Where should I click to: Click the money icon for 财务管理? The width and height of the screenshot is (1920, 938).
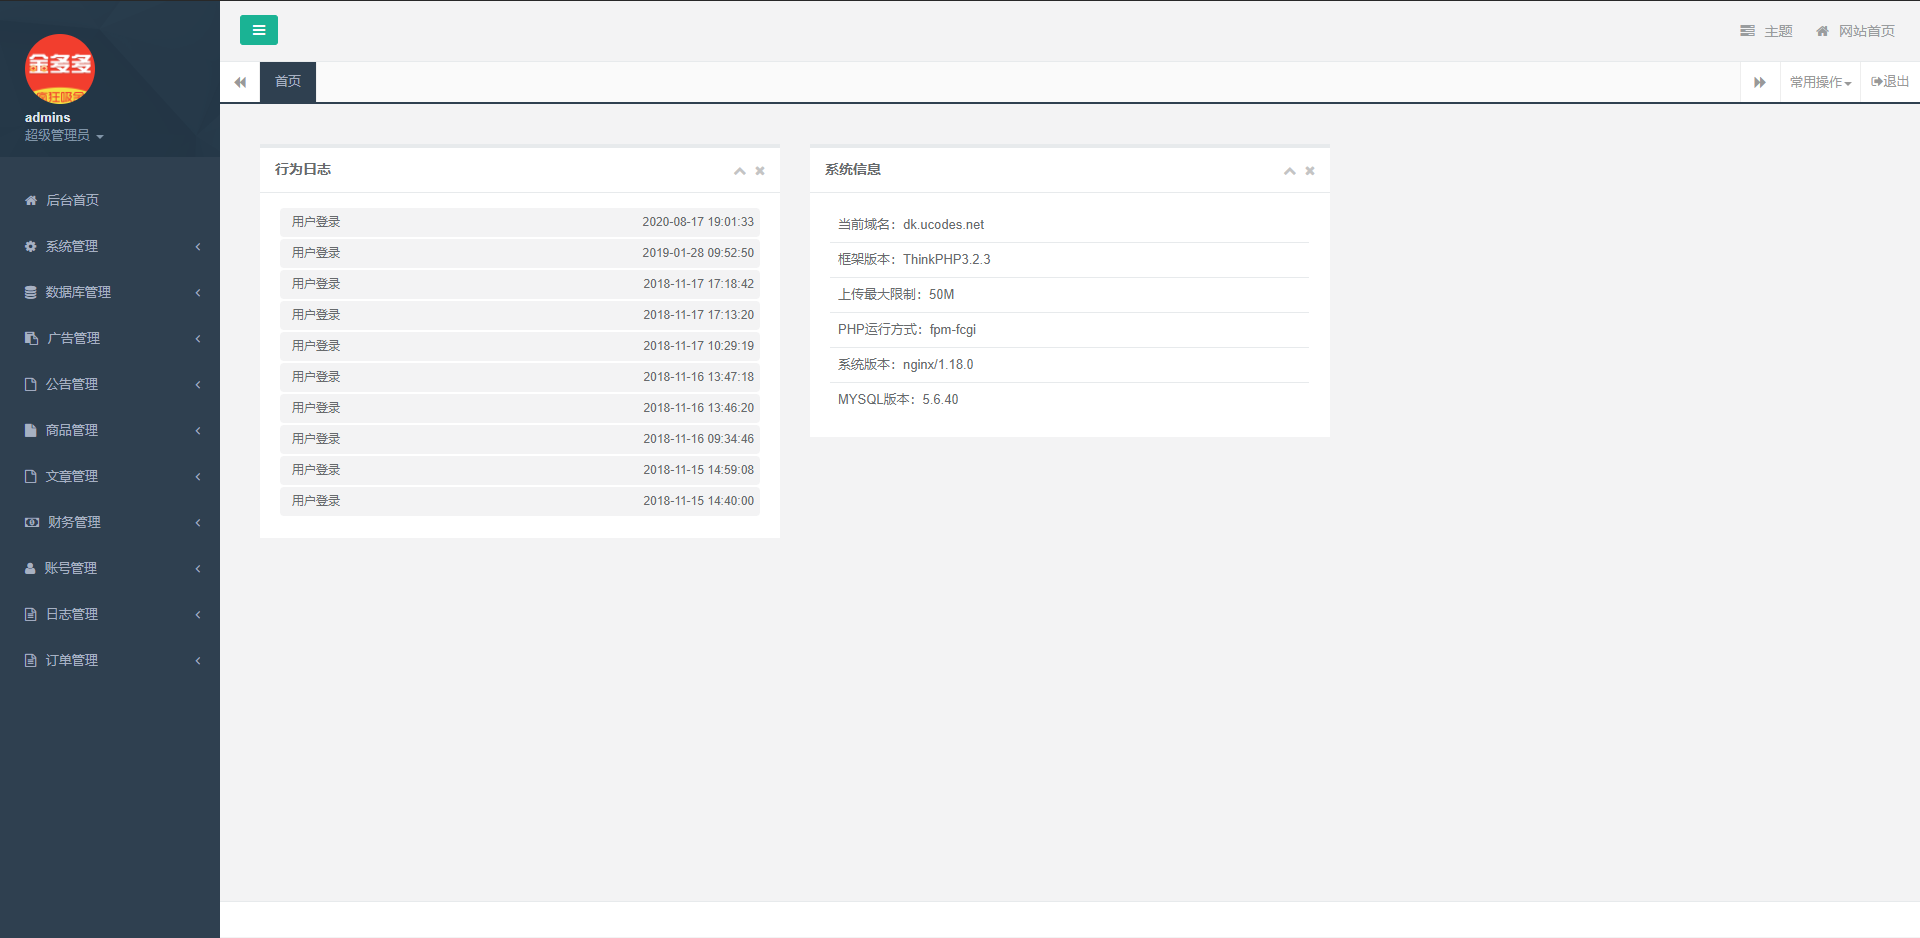coord(32,522)
